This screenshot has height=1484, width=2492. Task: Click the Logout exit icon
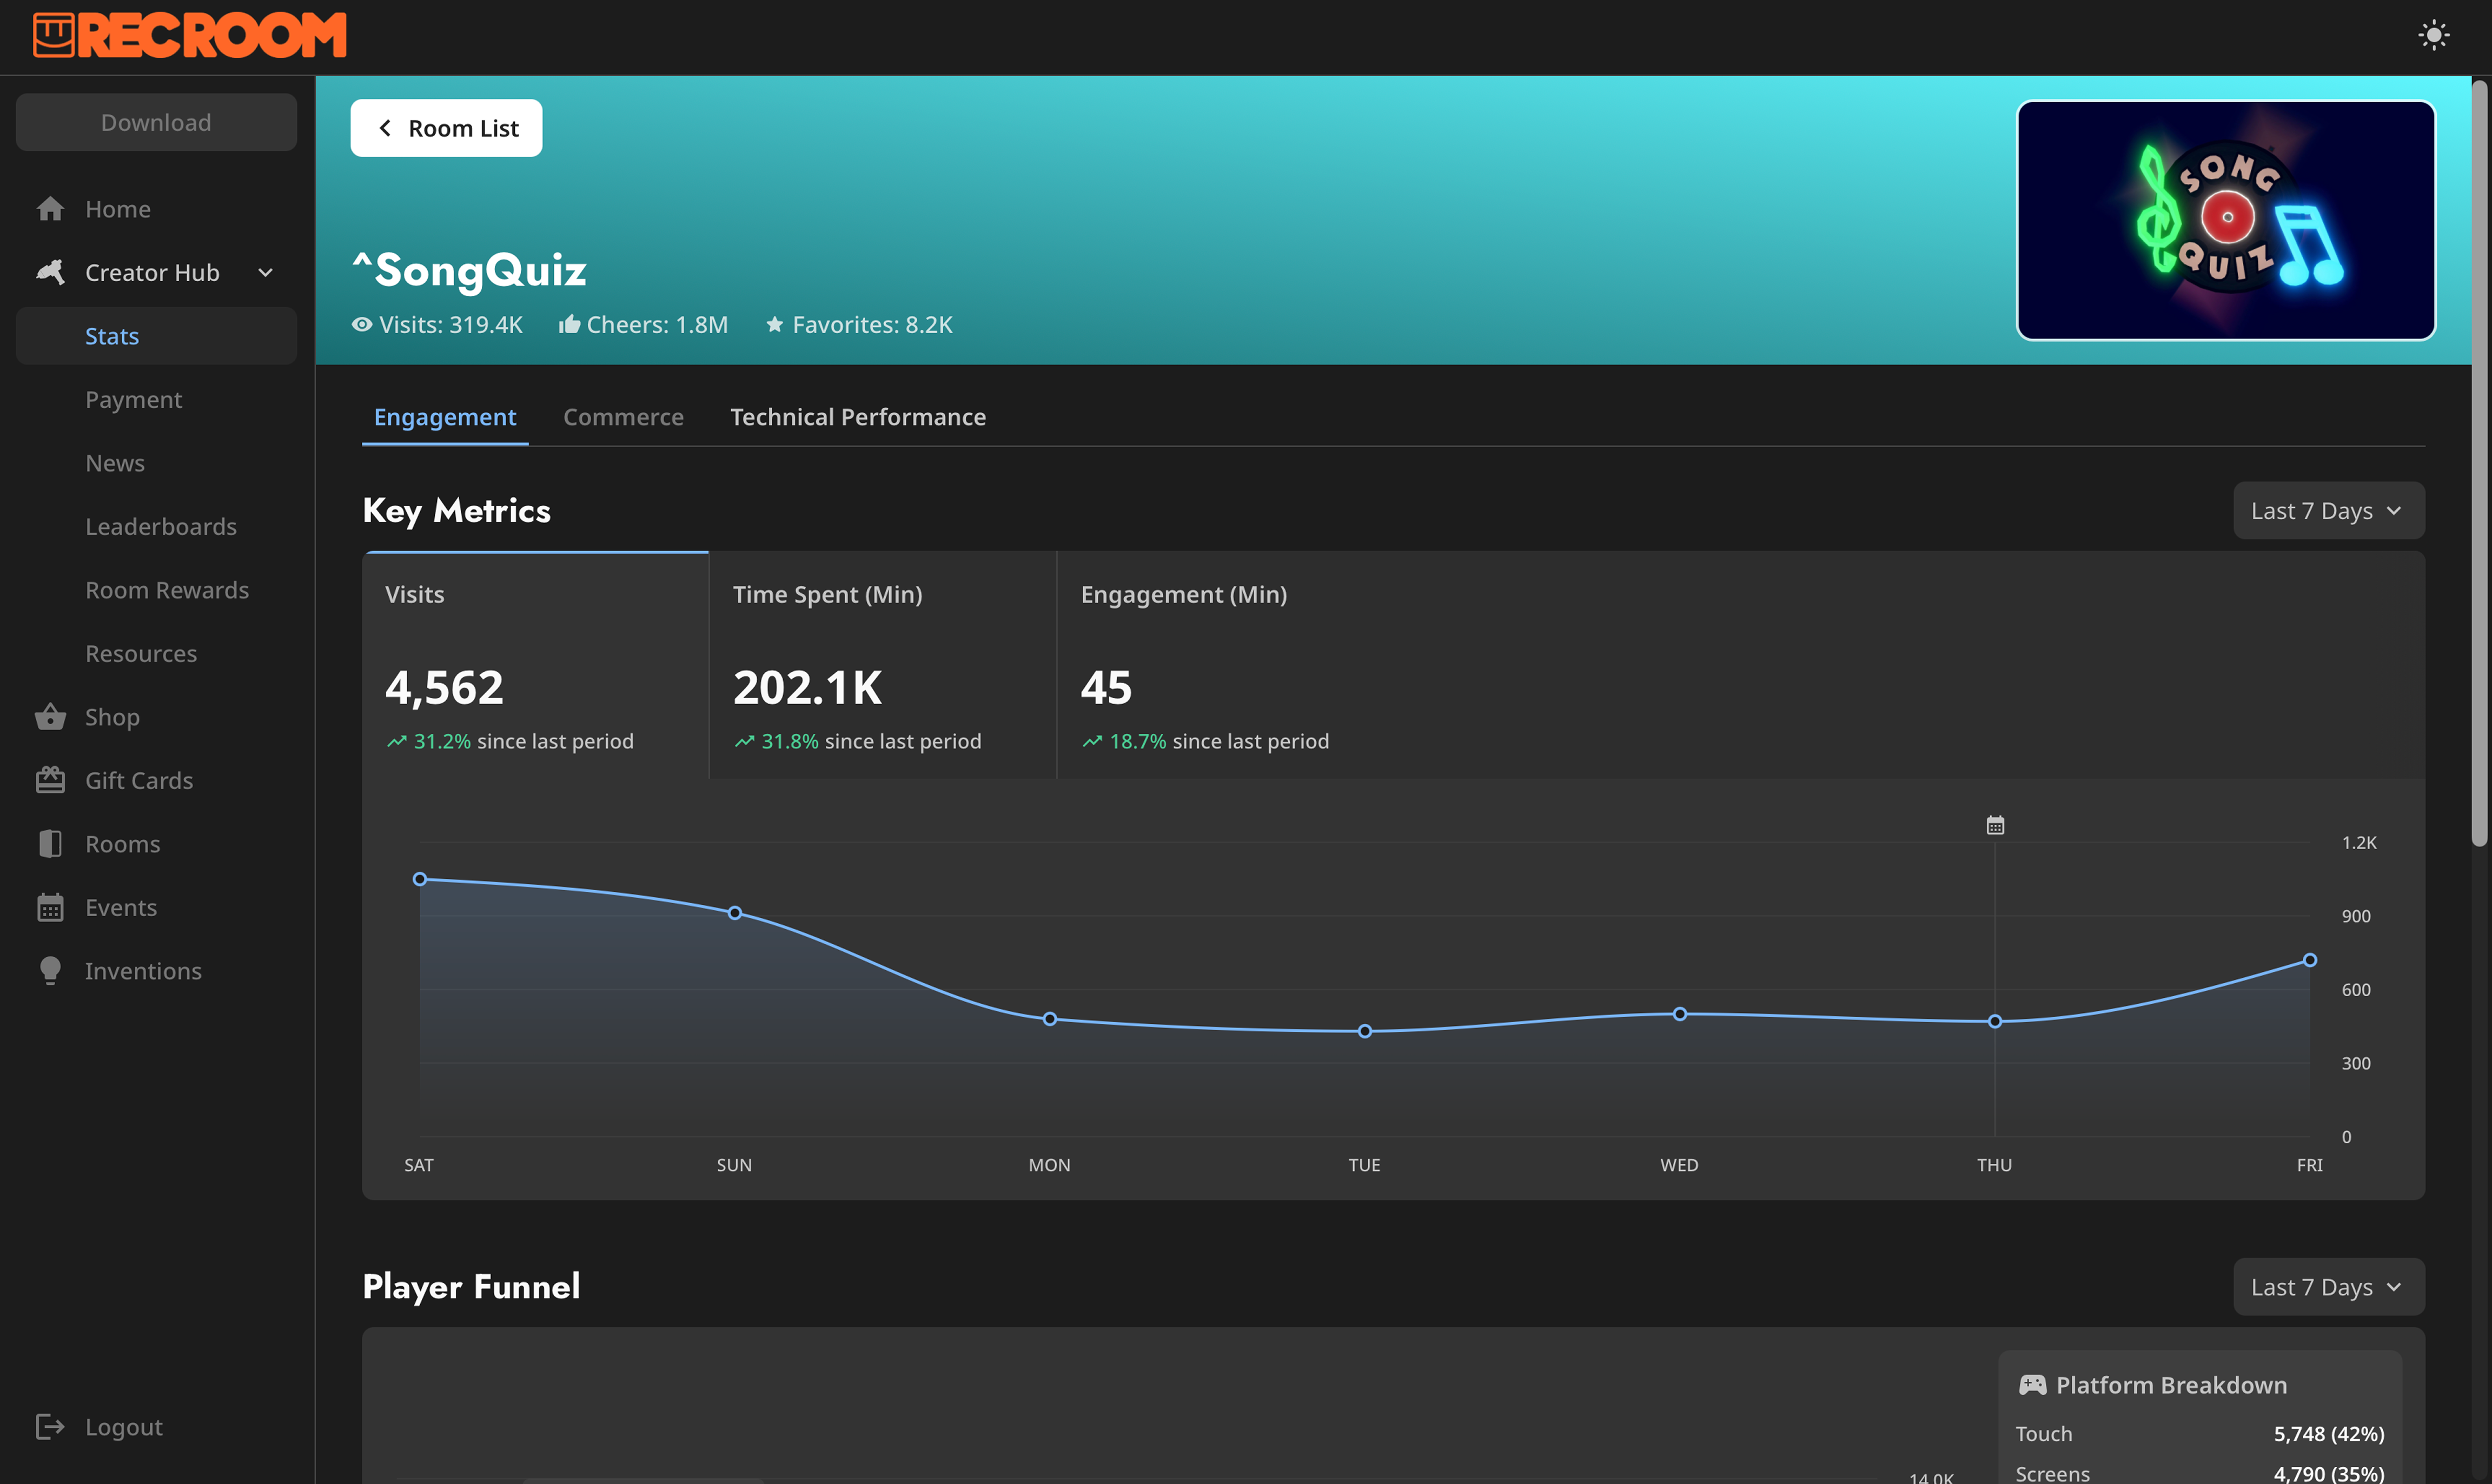50,1427
